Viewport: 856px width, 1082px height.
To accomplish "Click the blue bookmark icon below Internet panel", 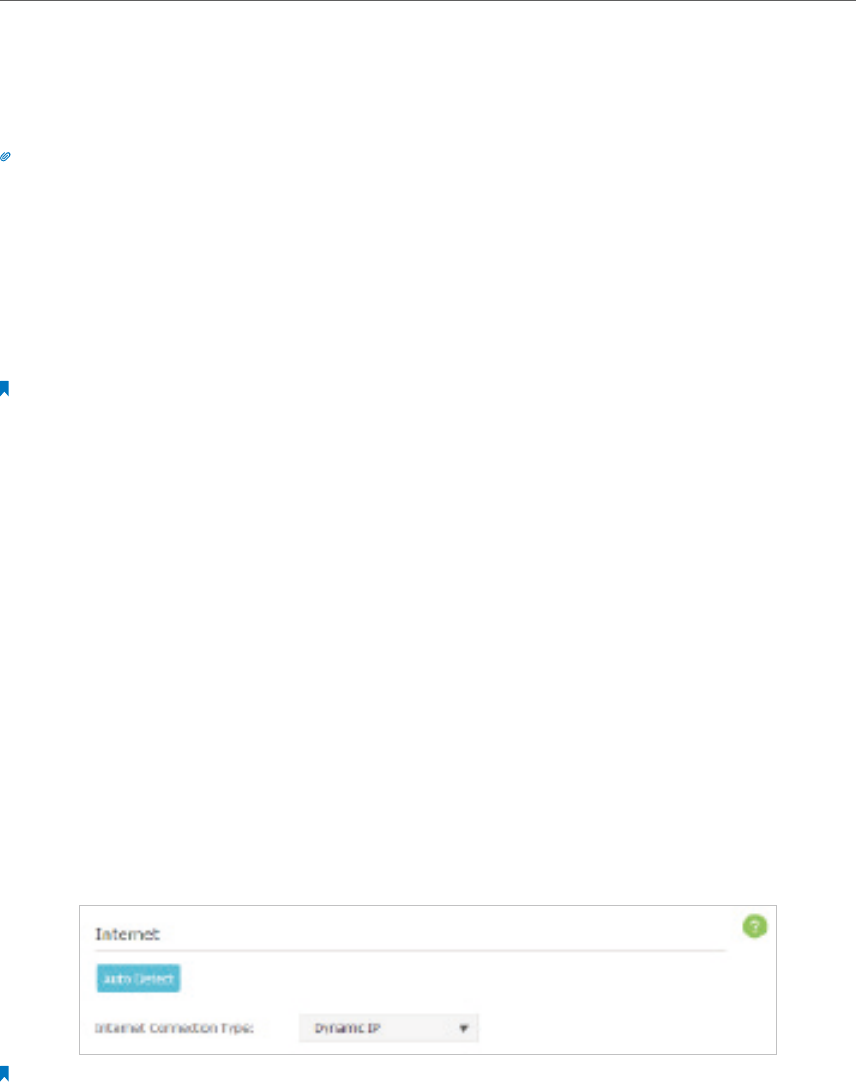I will [4, 1074].
